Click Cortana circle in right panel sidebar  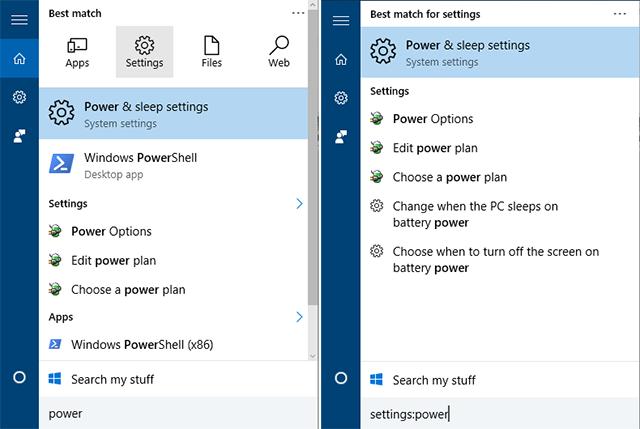(x=341, y=378)
